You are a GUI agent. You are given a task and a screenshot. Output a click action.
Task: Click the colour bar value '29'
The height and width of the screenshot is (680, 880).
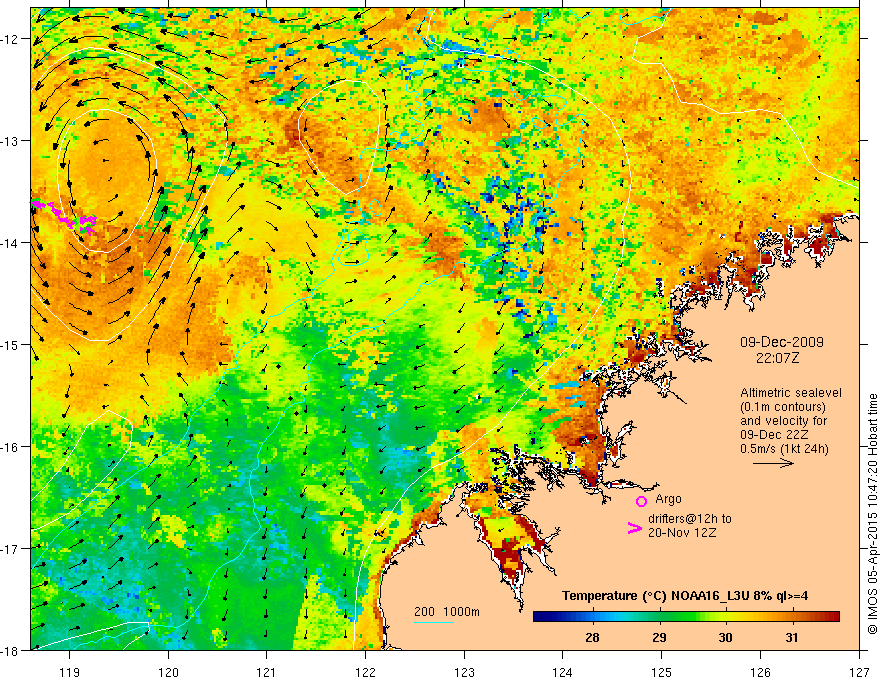click(659, 637)
